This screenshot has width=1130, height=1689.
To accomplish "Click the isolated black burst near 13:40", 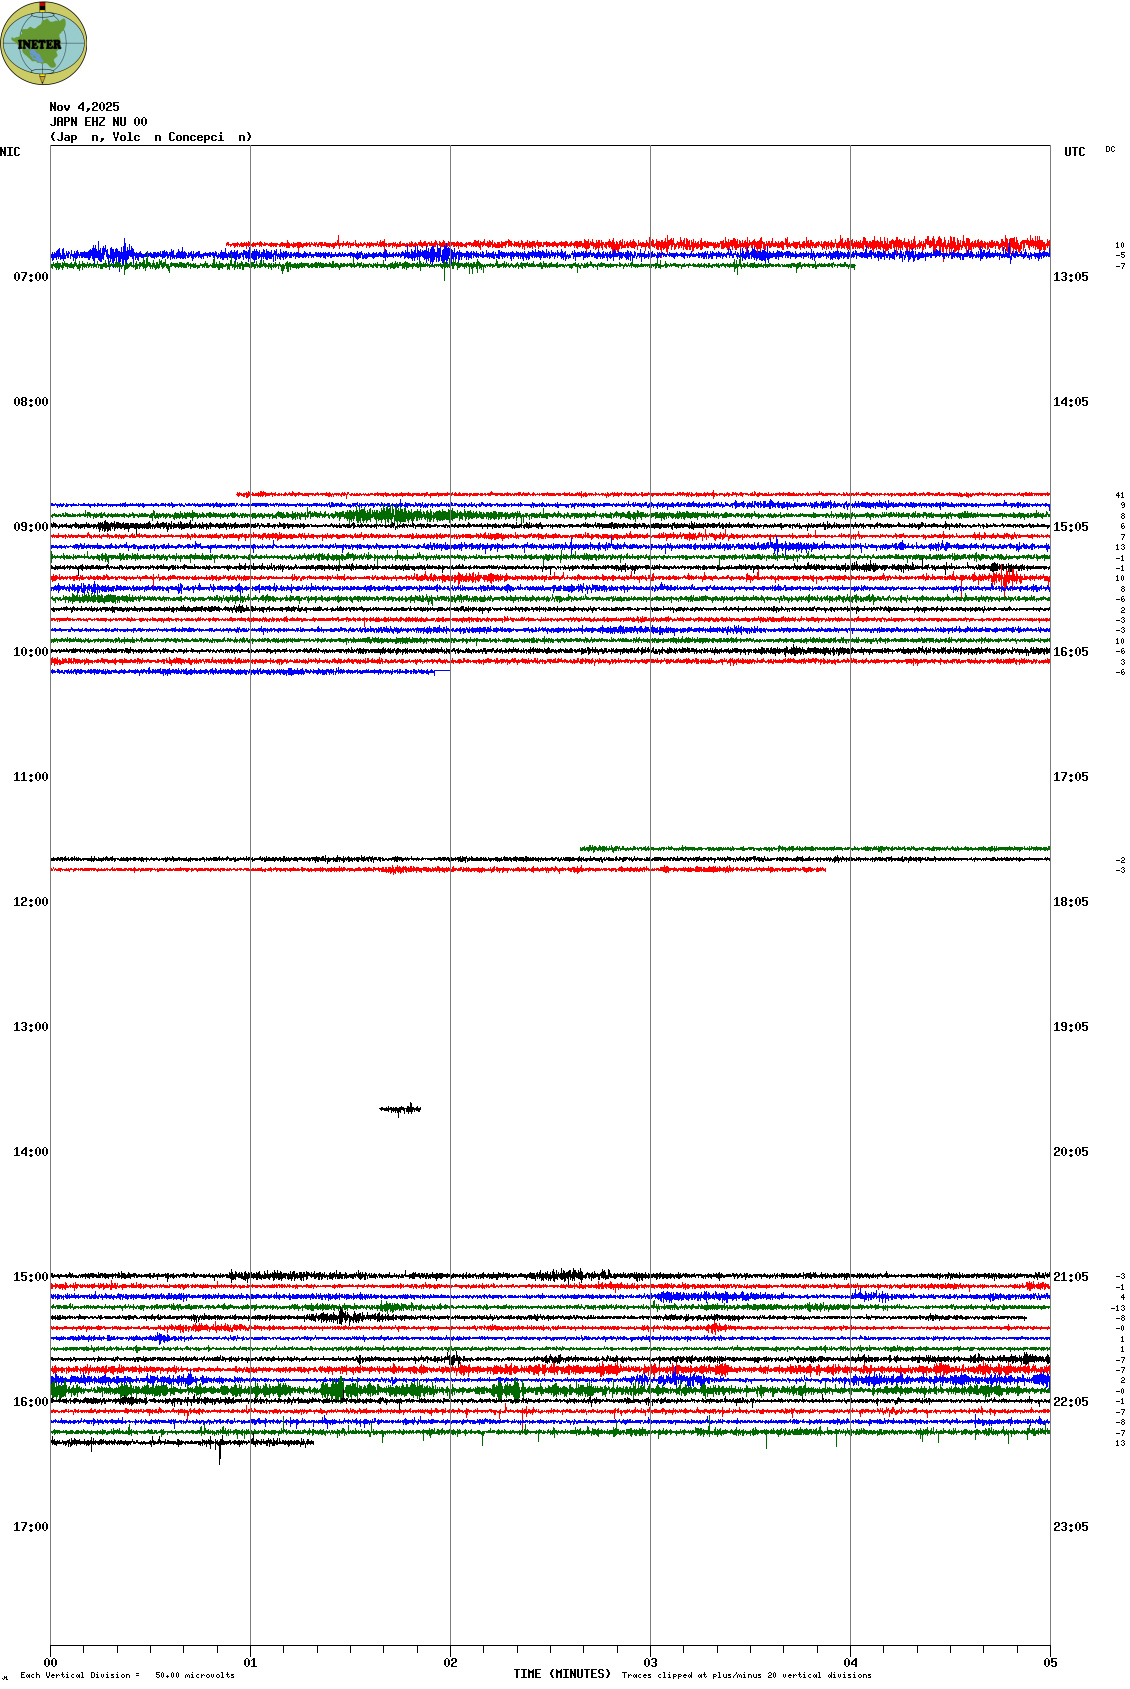I will click(x=400, y=1109).
